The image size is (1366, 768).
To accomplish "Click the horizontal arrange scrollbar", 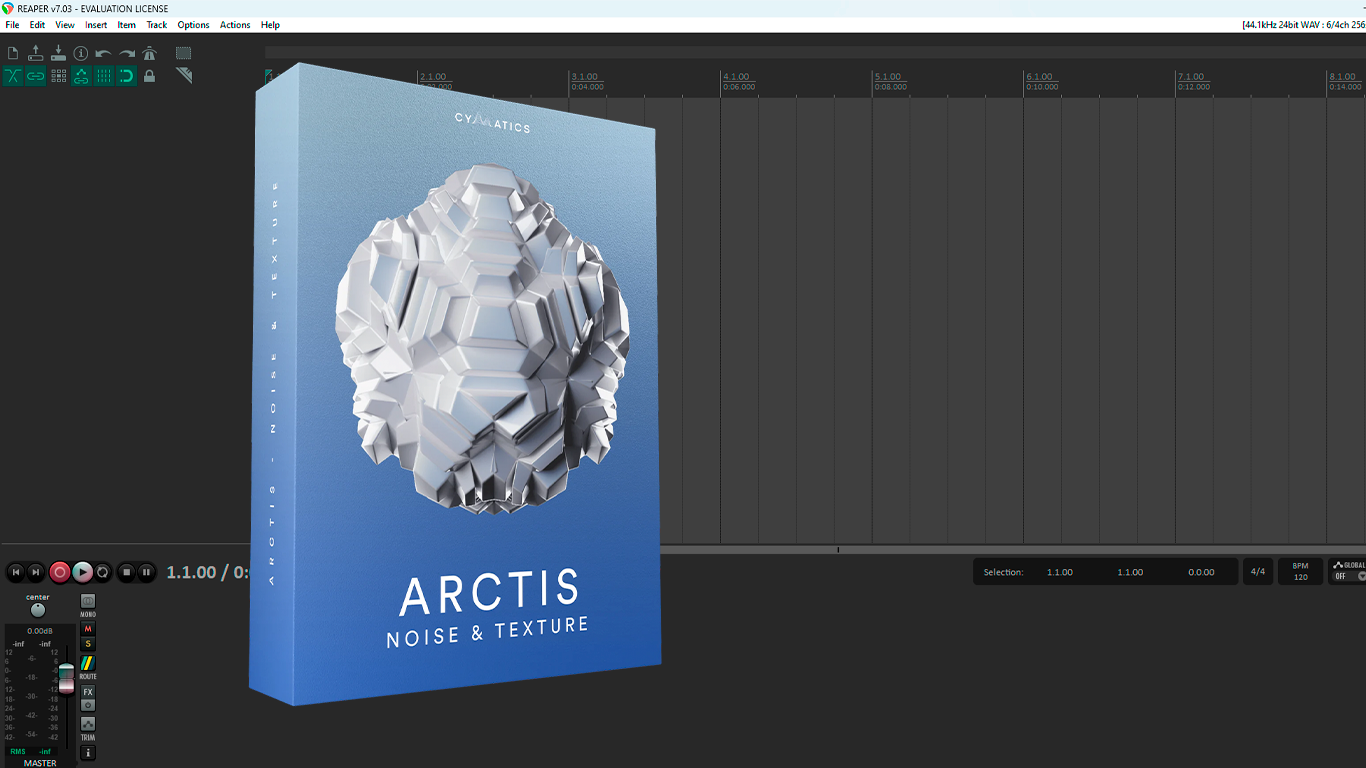I will point(1012,549).
